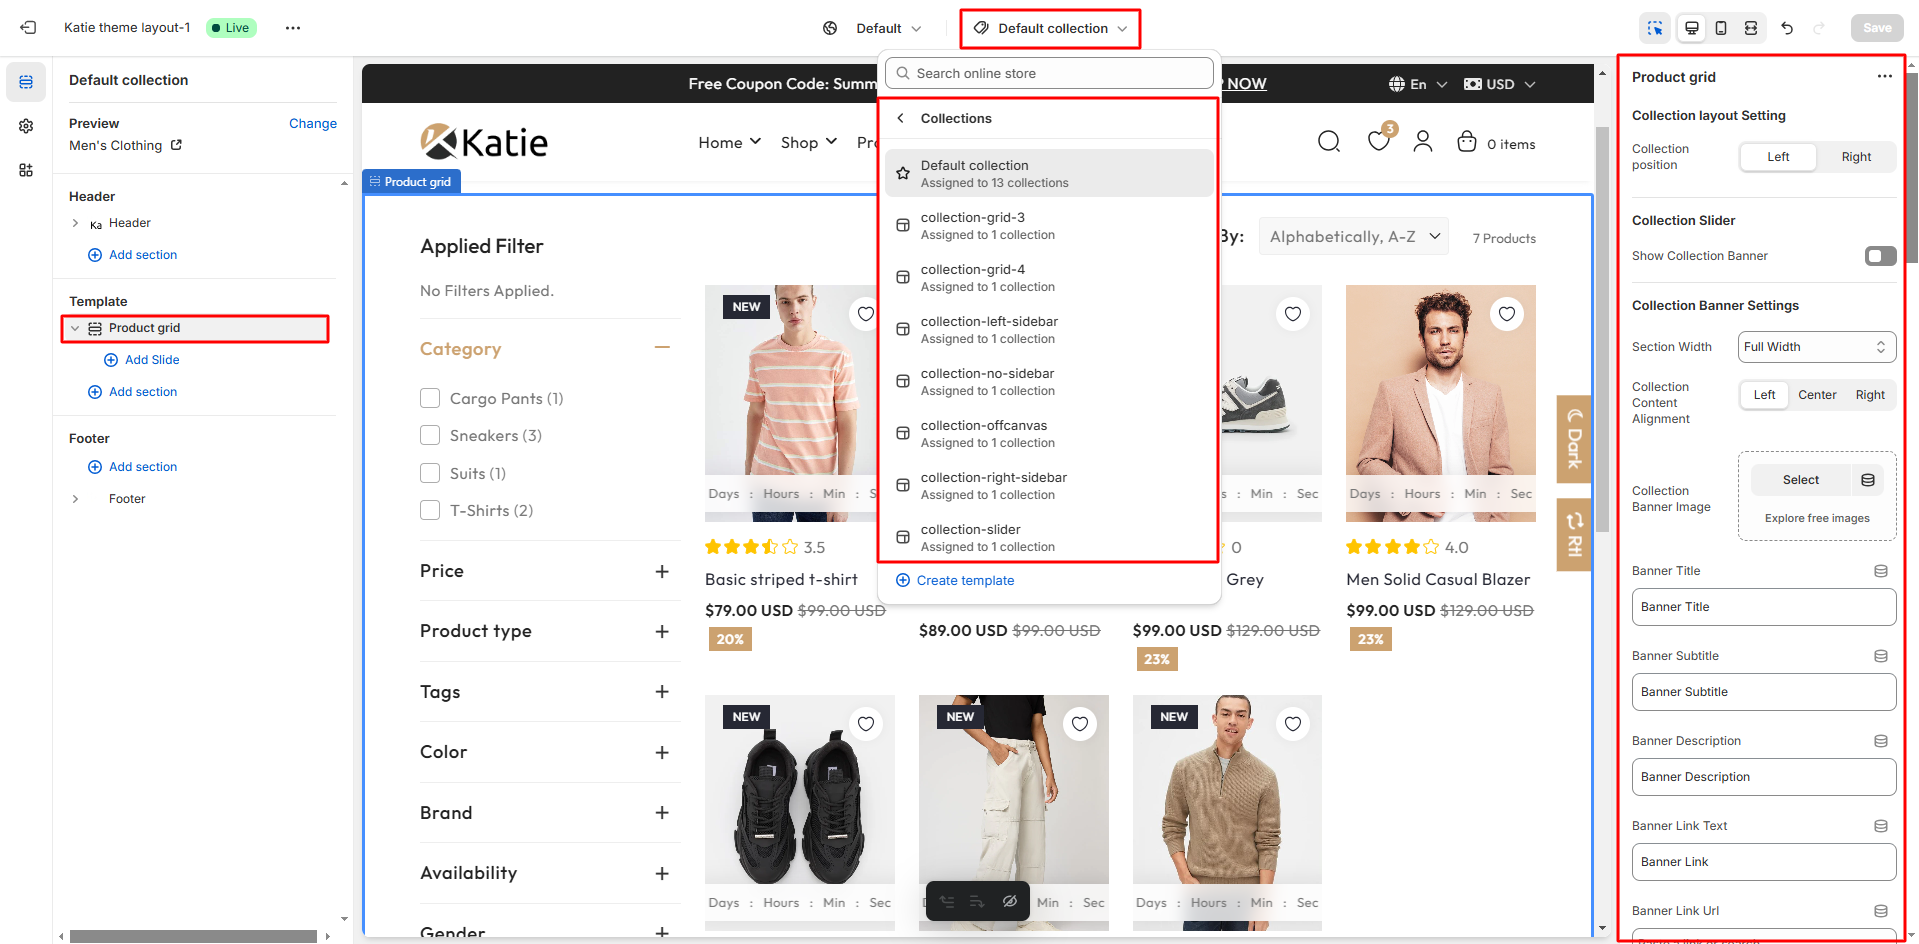
Task: Open the three-dot menu beside Live badge
Action: point(292,28)
